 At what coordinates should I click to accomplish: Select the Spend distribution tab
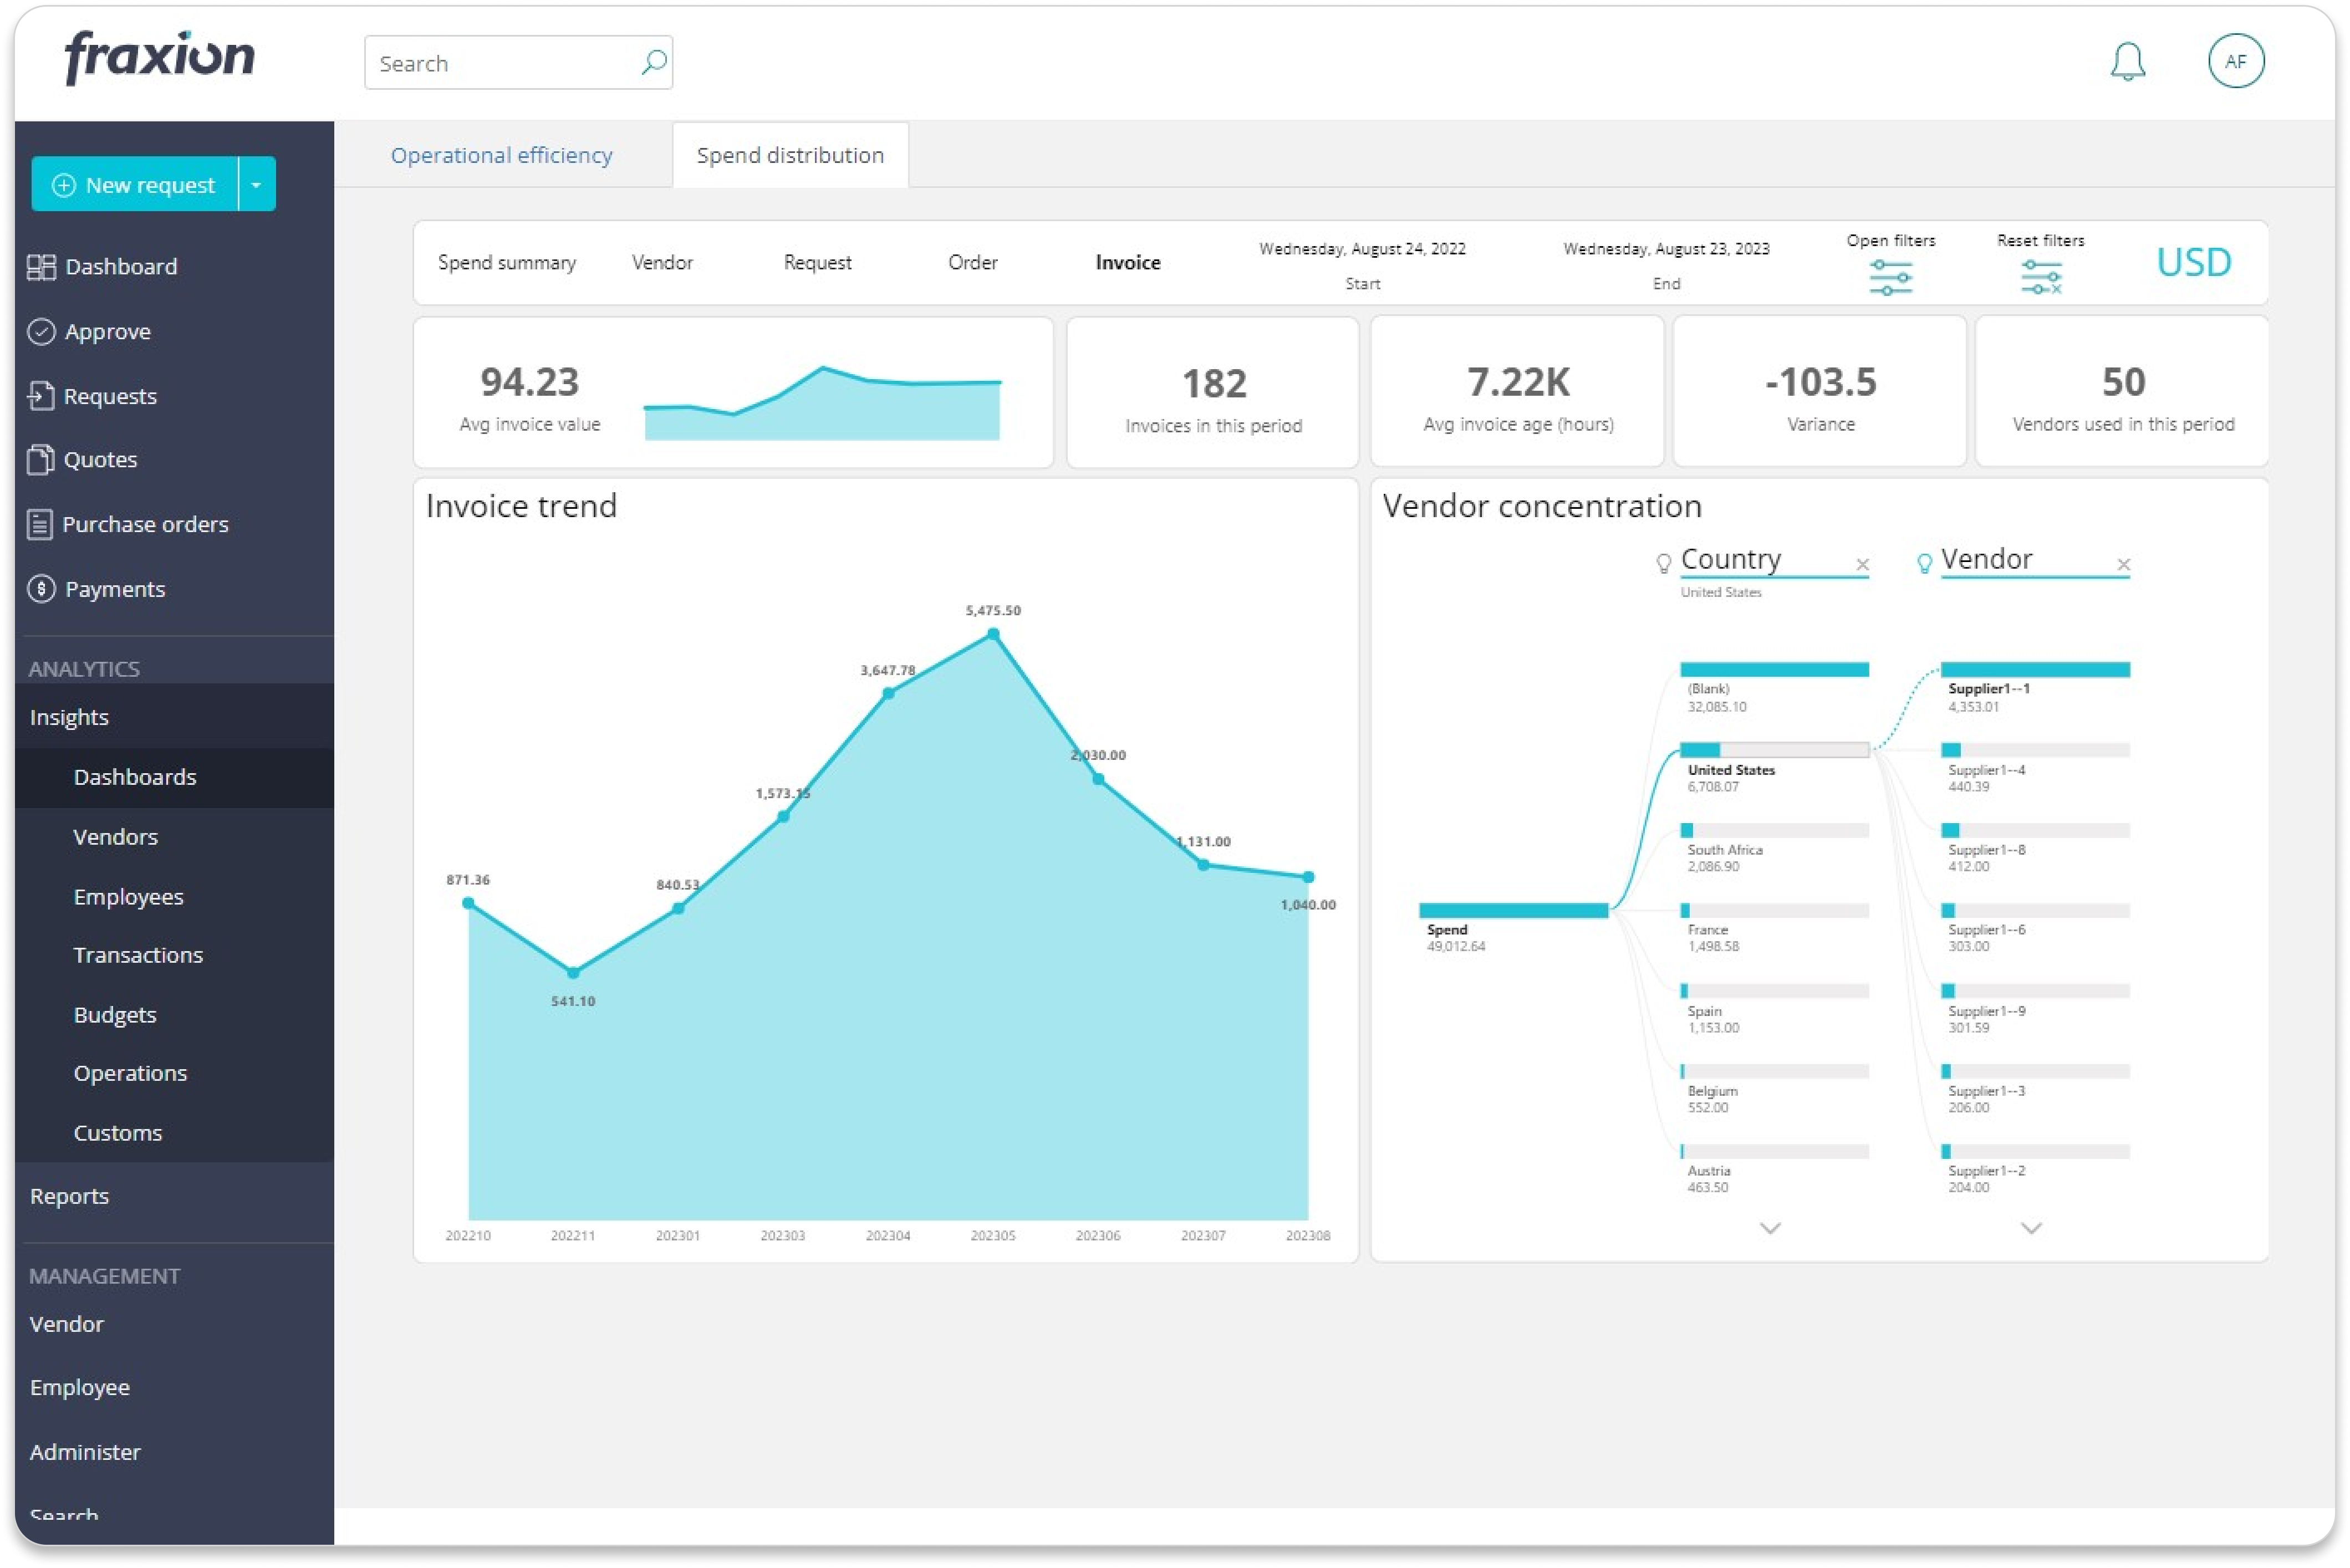[790, 155]
